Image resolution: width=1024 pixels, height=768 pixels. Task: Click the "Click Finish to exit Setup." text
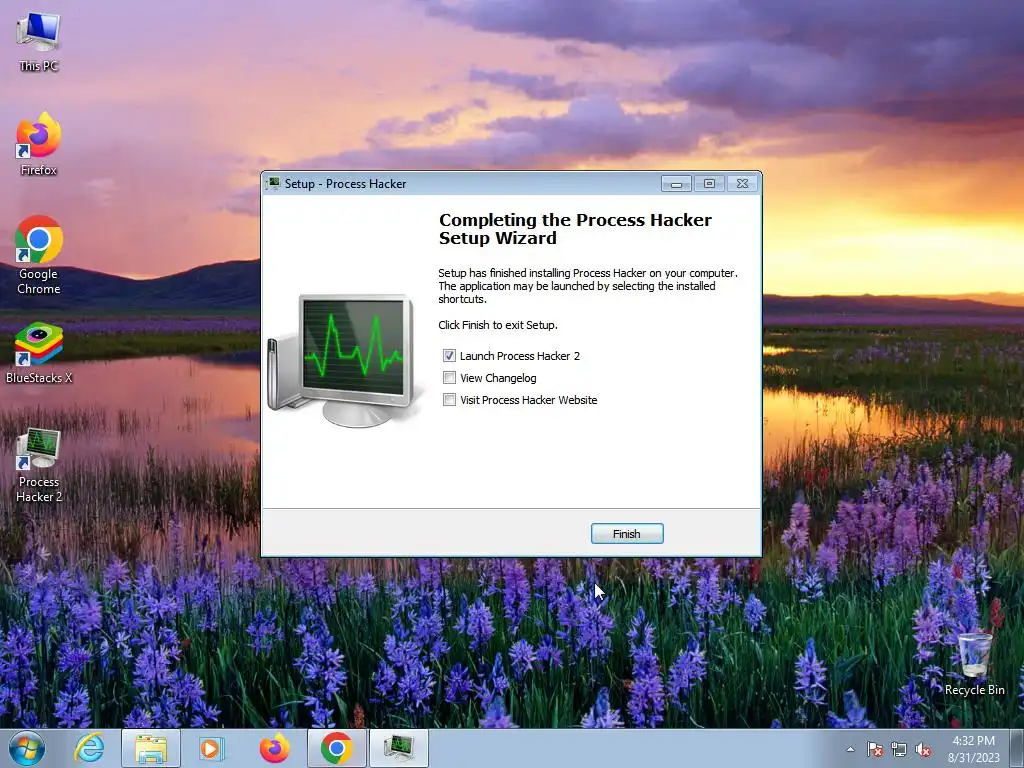pyautogui.click(x=498, y=325)
